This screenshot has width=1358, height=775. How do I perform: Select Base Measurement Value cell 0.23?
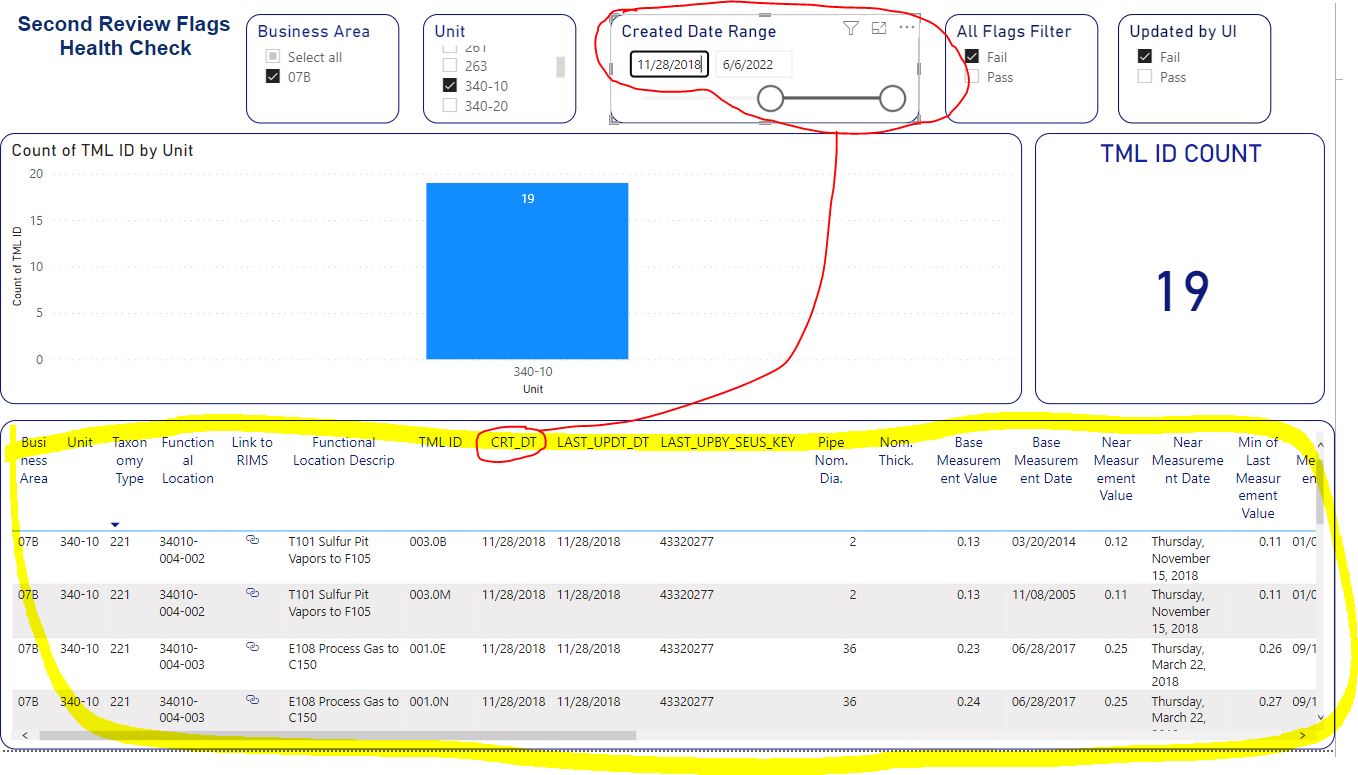(x=968, y=648)
